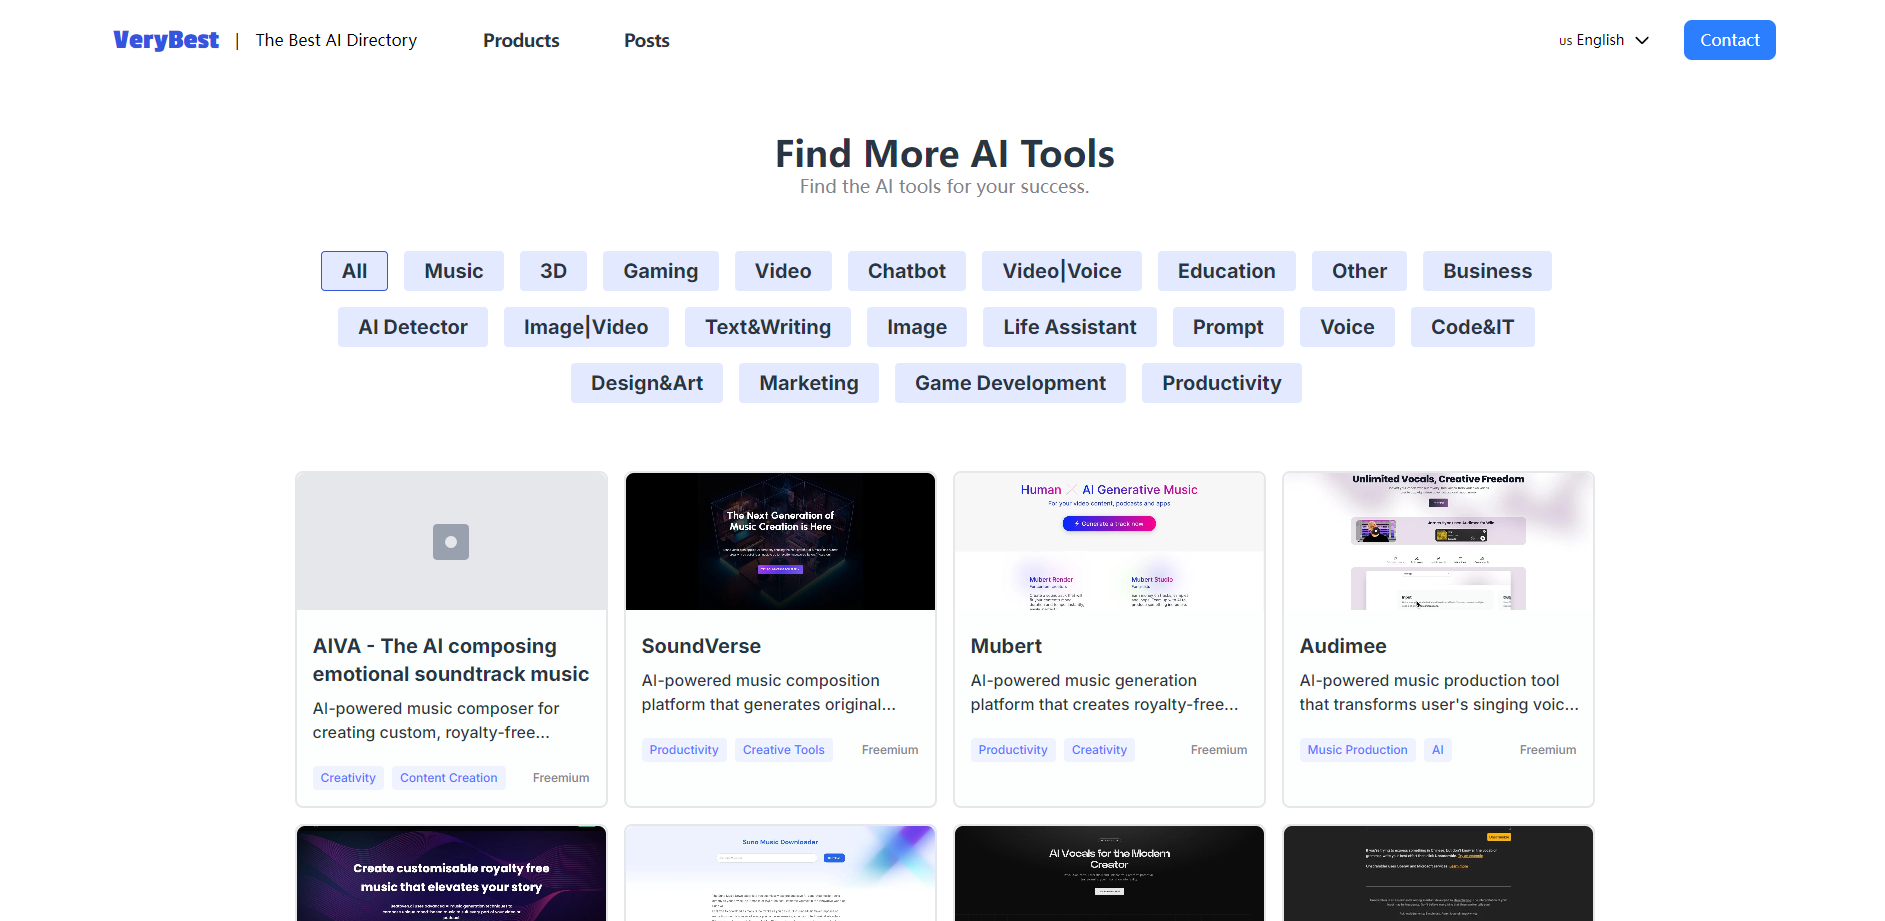The width and height of the screenshot is (1885, 921).
Task: Pick the Code&IT category
Action: coord(1473,327)
